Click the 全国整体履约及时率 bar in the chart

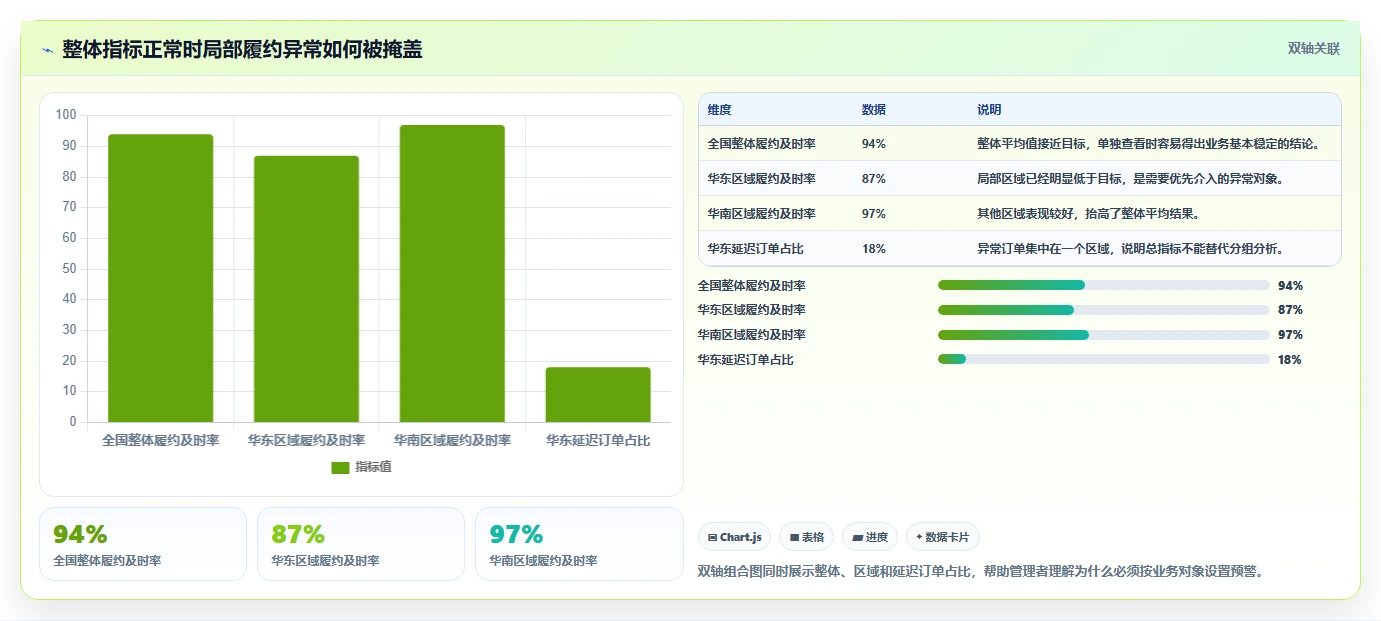160,278
